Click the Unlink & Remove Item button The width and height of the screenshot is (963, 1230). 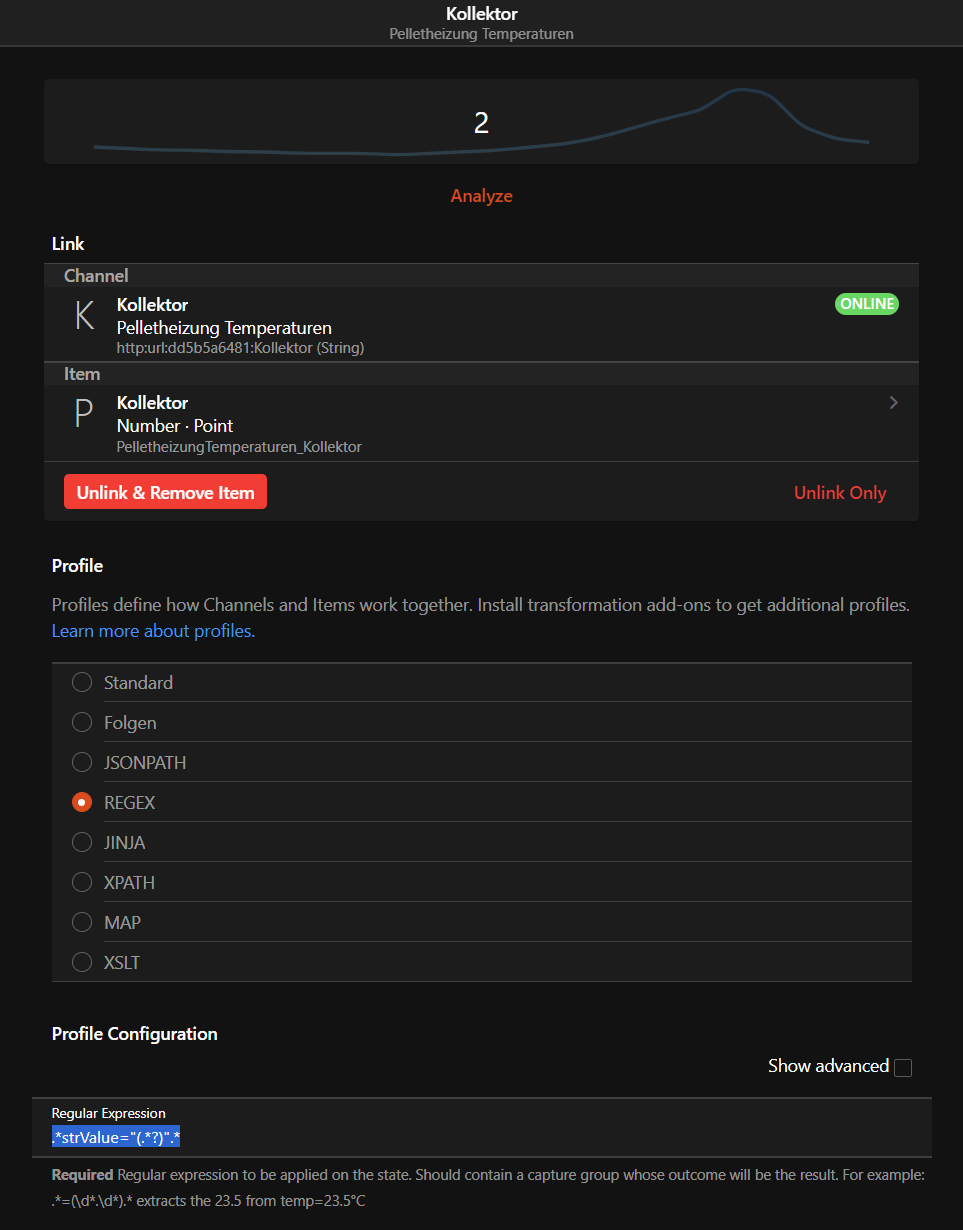tap(165, 491)
